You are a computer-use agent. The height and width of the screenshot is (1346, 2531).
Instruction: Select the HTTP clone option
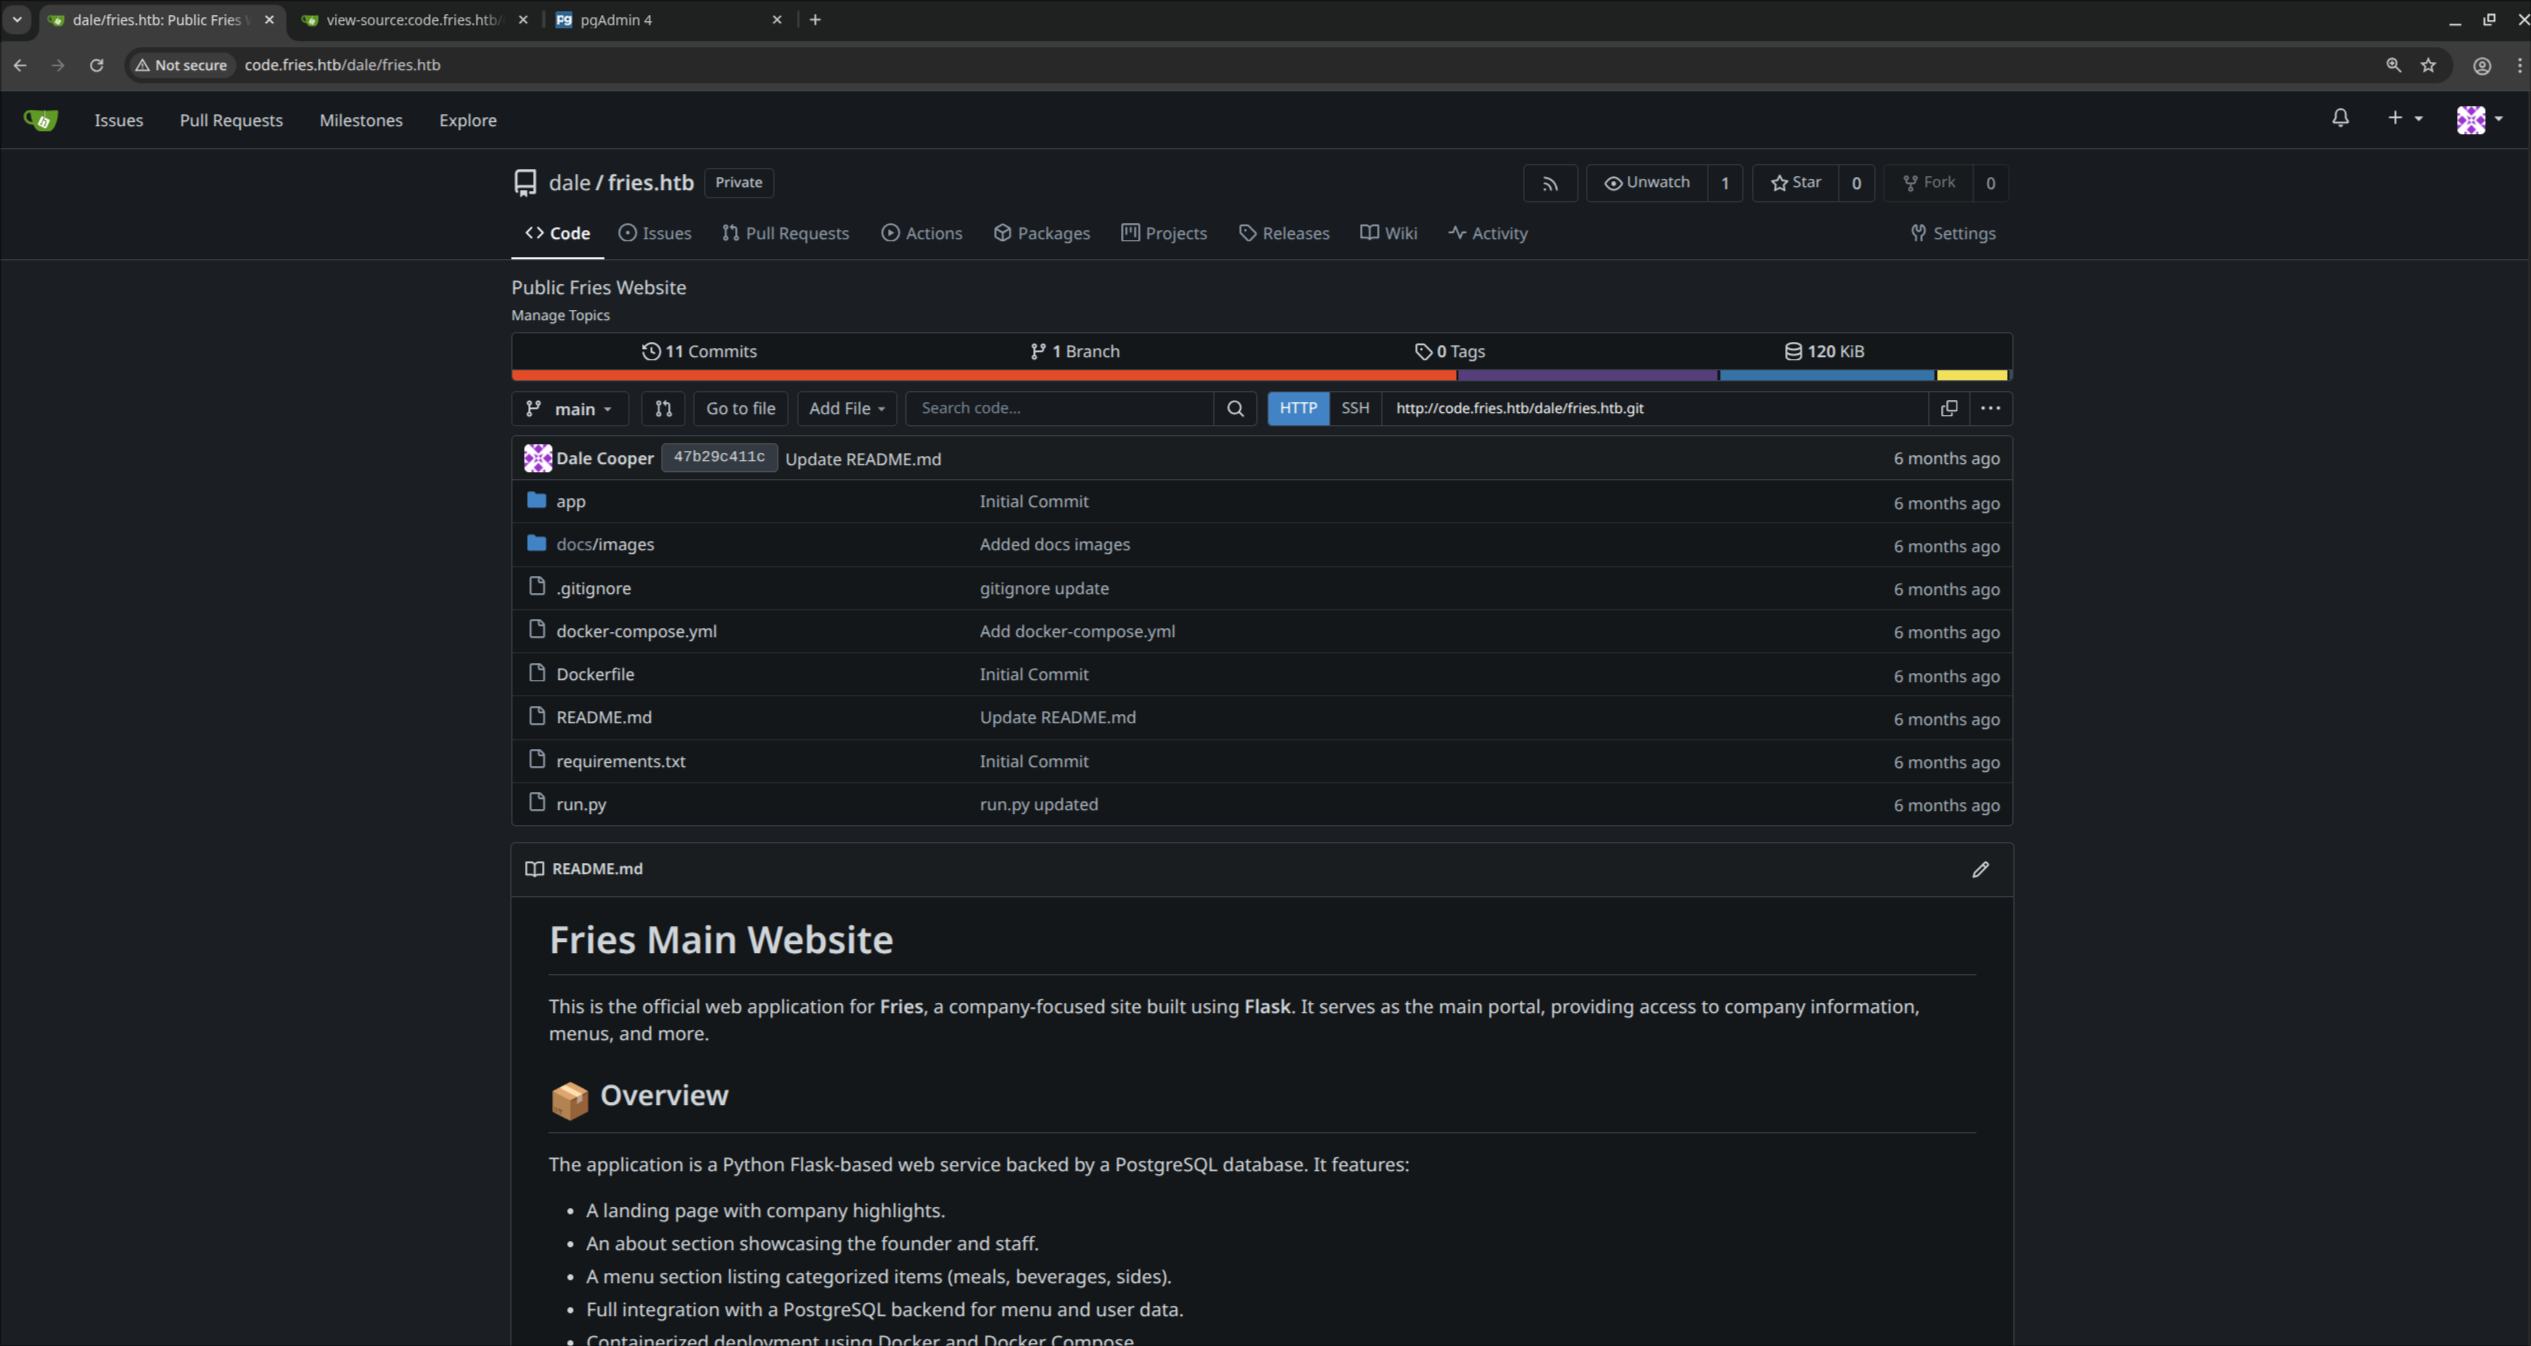coord(1298,408)
